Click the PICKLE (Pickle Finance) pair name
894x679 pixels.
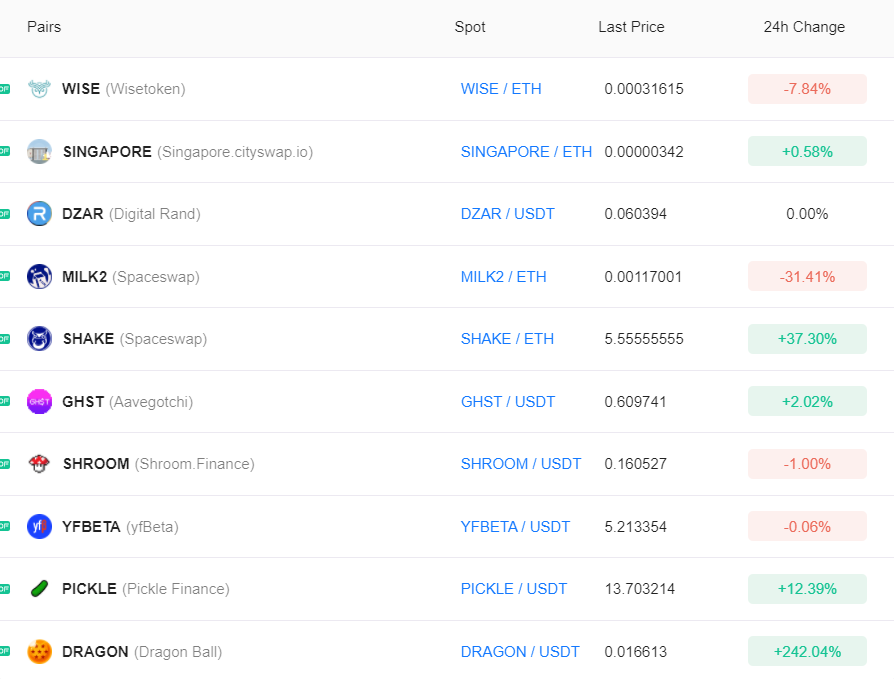click(x=145, y=589)
